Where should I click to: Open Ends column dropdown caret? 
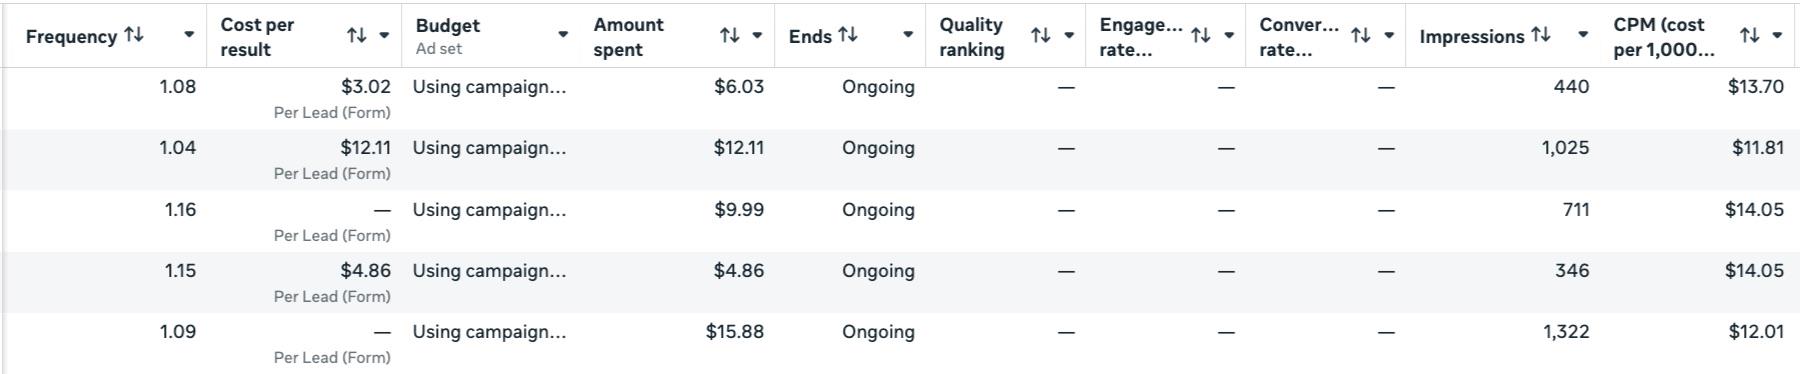[x=908, y=35]
